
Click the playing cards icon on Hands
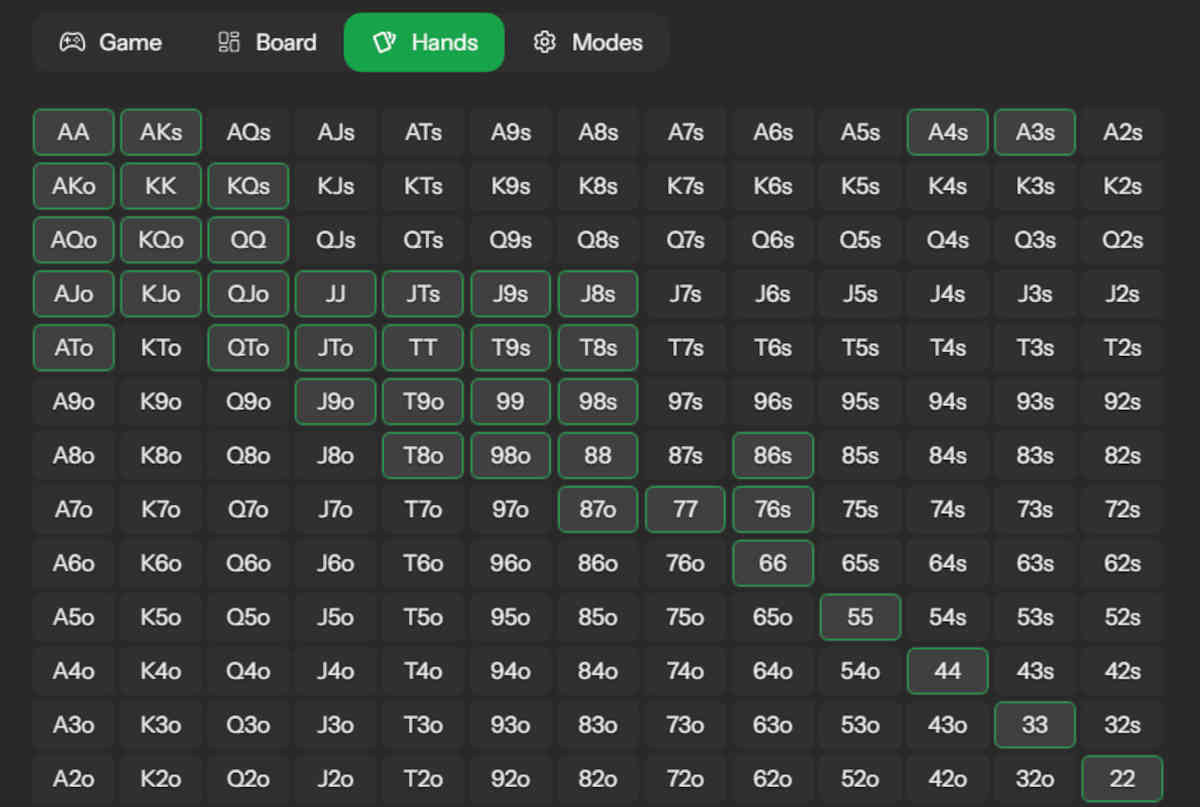pos(386,42)
